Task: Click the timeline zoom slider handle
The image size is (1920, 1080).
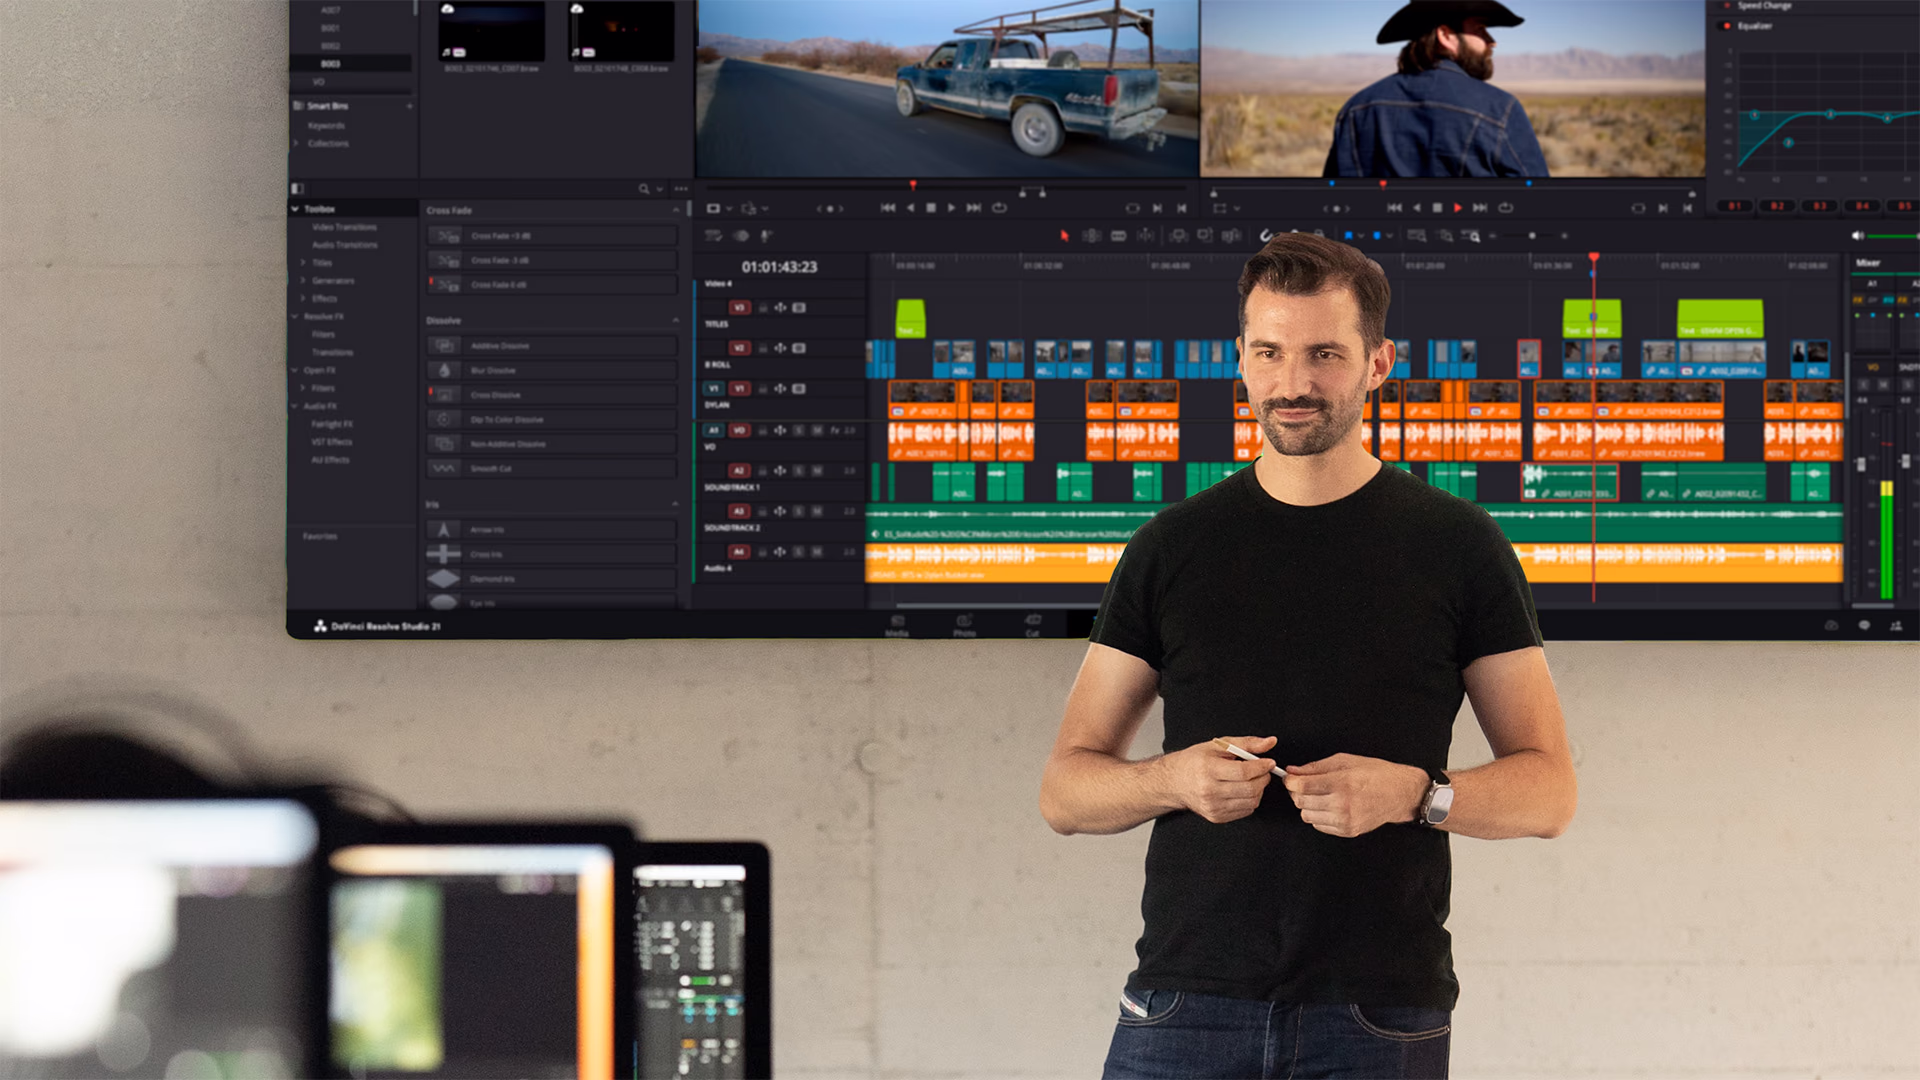Action: pyautogui.click(x=1531, y=236)
